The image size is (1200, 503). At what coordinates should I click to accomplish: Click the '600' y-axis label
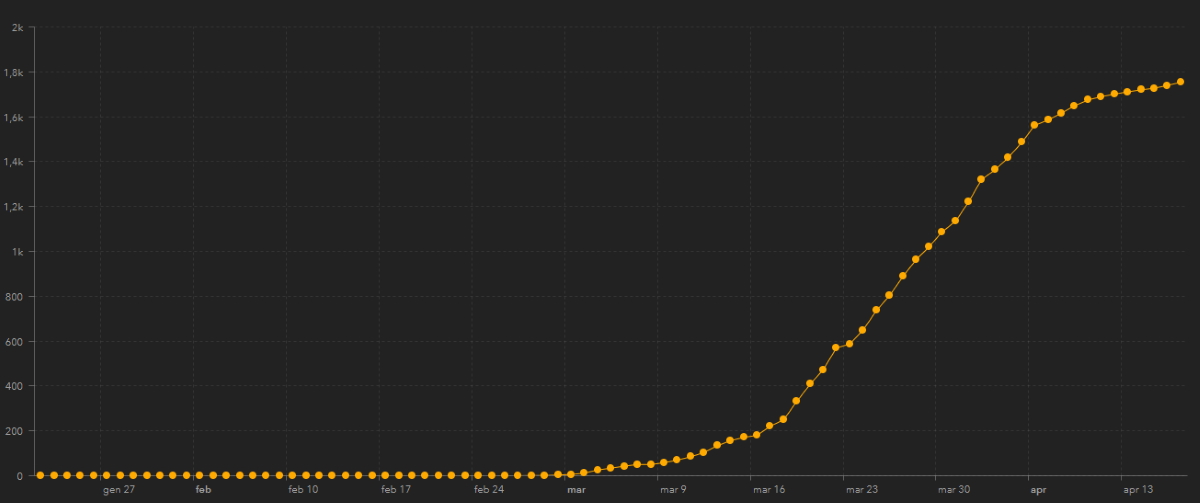15,342
